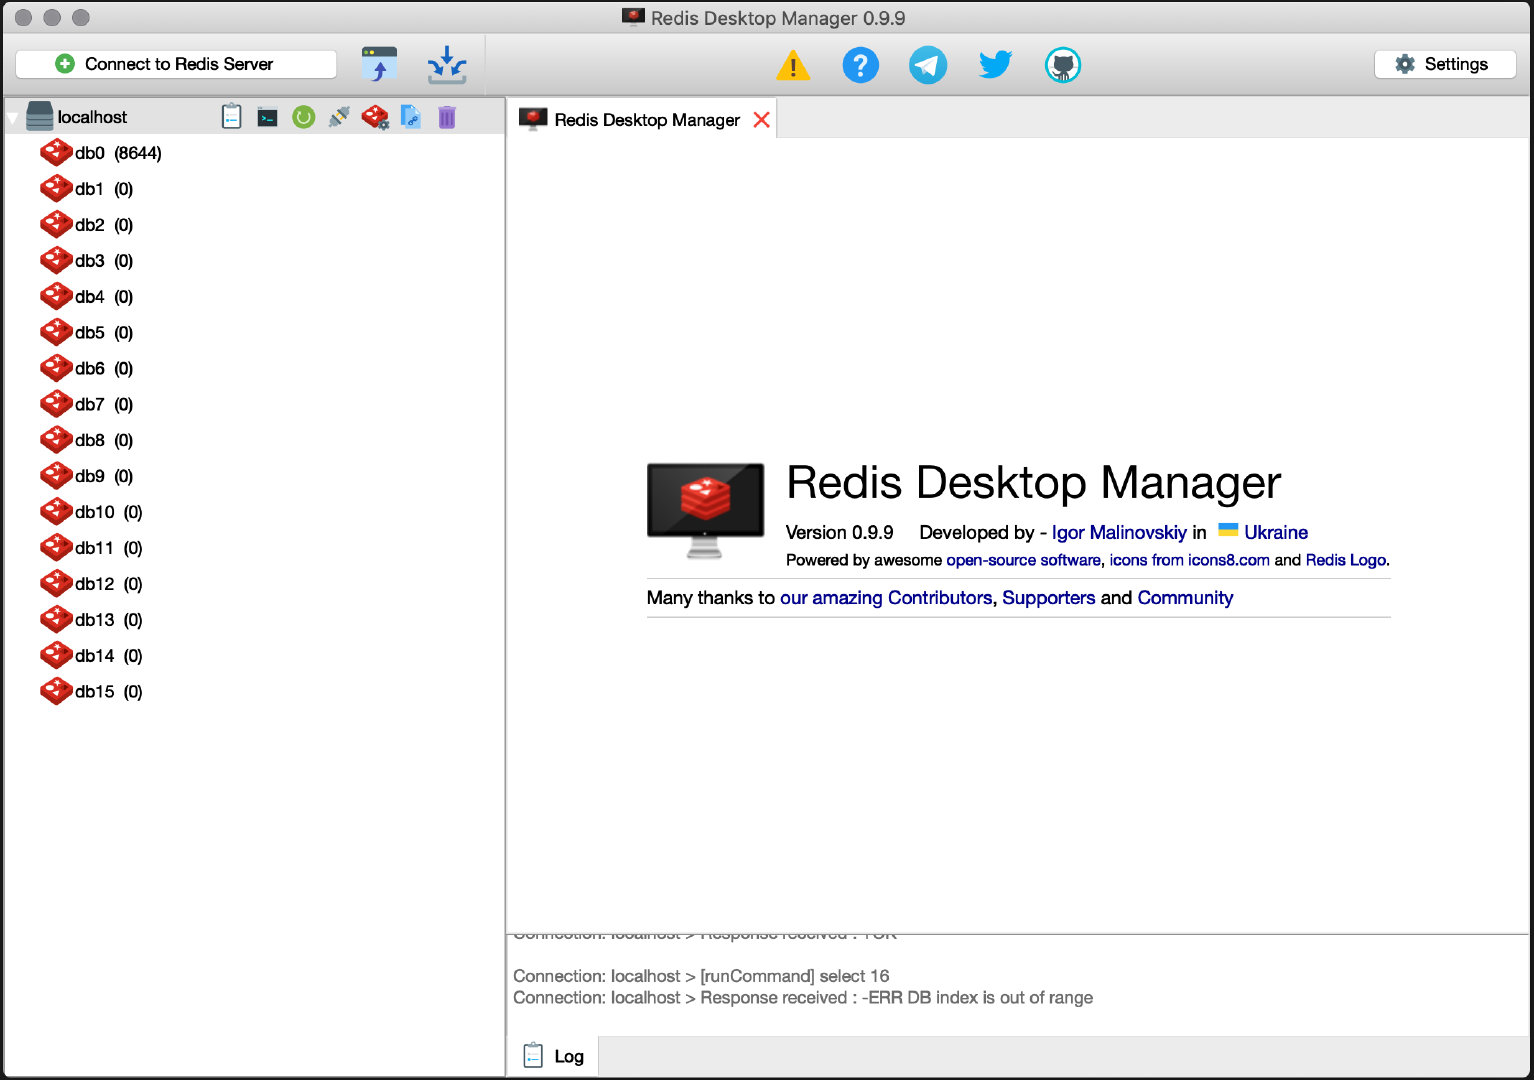Screen dimensions: 1534x1080
Task: Click the Redis monitor logo image
Action: [x=706, y=509]
